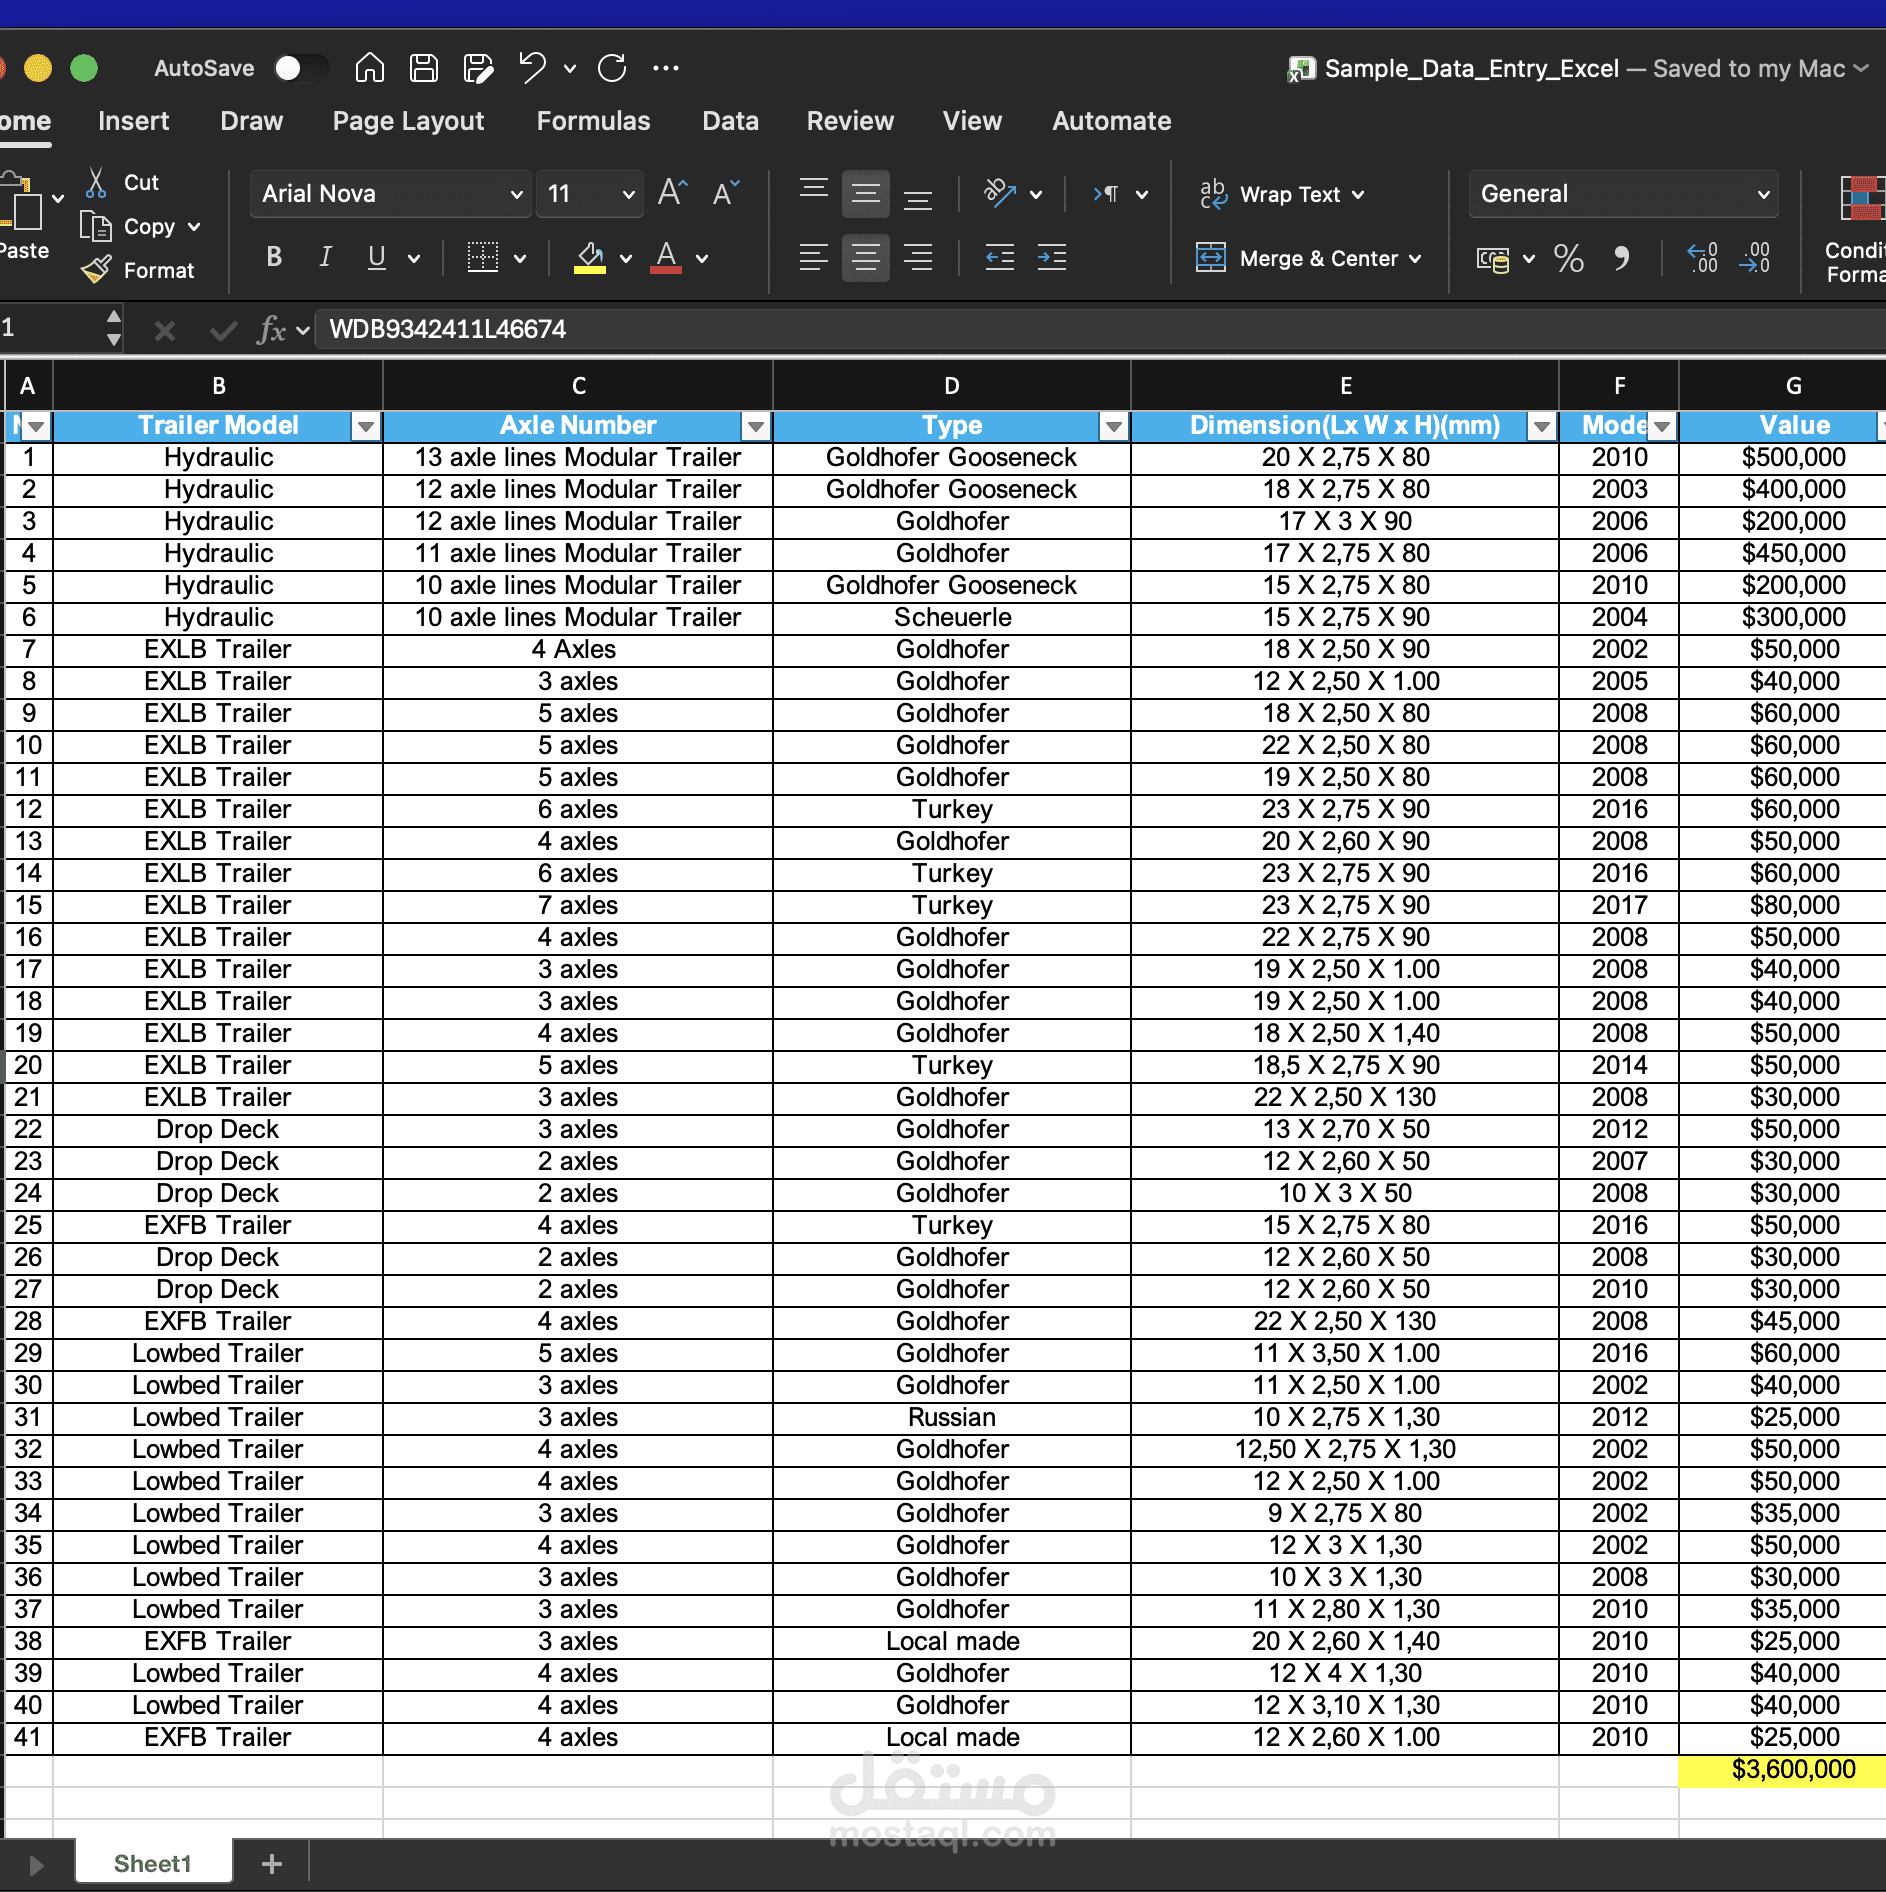This screenshot has width=1886, height=1892.
Task: Click the Copy button
Action: pos(129,227)
